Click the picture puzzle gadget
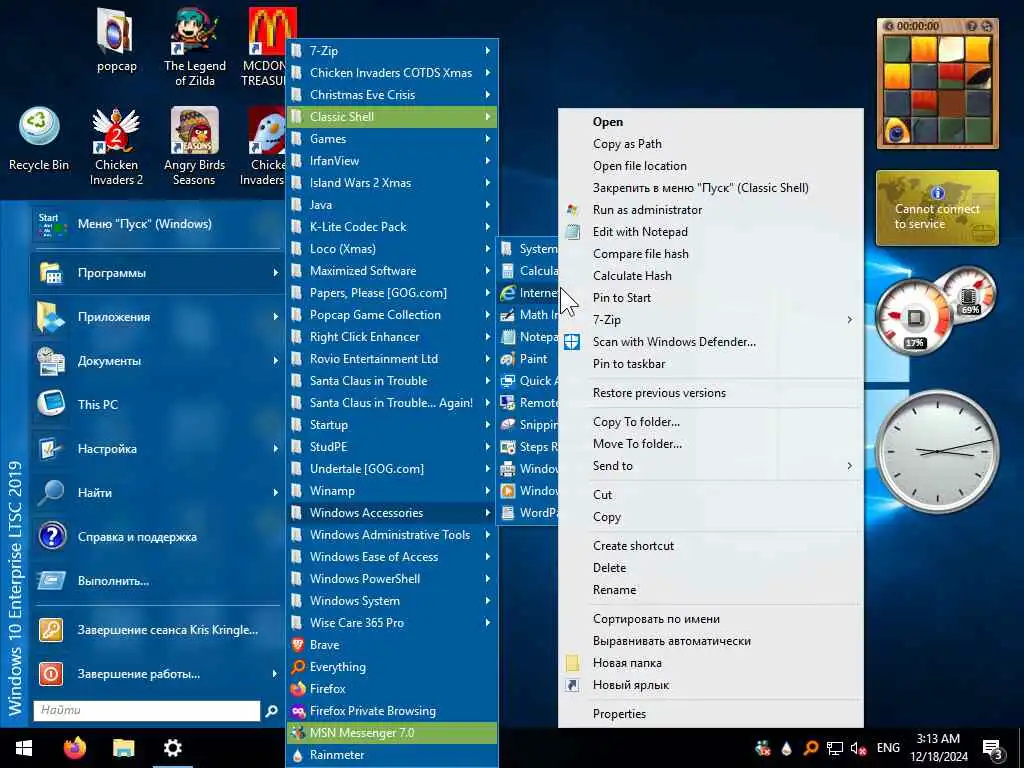The image size is (1024, 768). [x=938, y=84]
